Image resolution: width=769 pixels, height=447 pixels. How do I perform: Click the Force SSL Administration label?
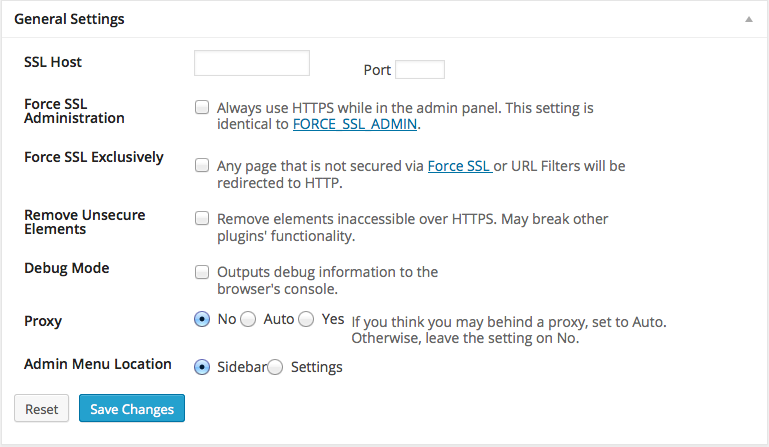74,111
